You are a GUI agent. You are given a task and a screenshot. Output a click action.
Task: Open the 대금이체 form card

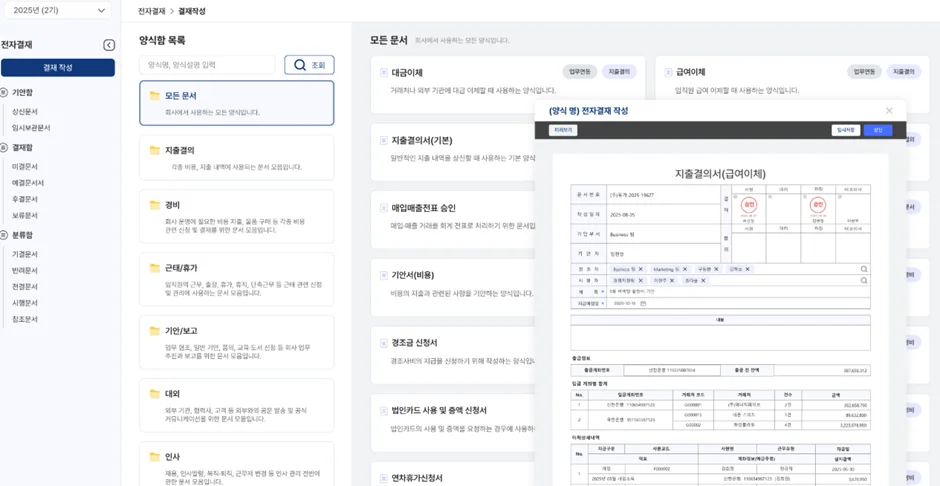click(508, 84)
